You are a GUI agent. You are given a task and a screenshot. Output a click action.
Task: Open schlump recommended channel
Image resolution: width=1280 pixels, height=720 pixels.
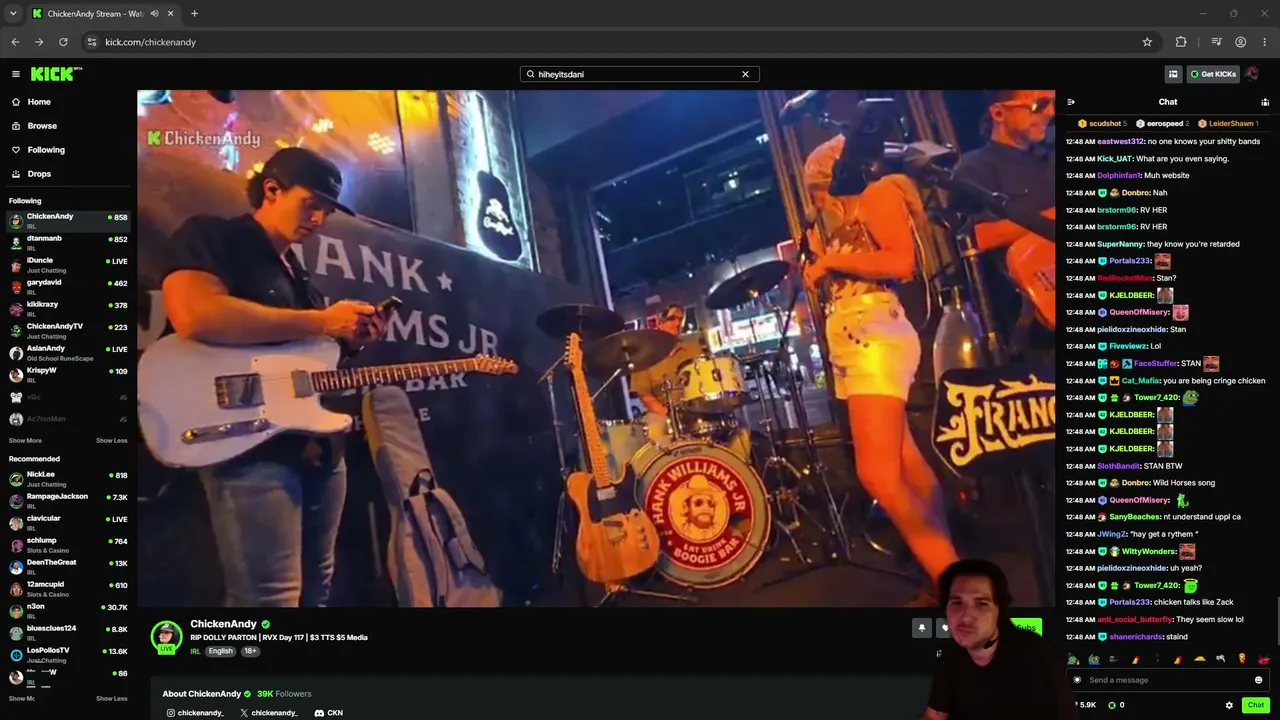pyautogui.click(x=68, y=543)
